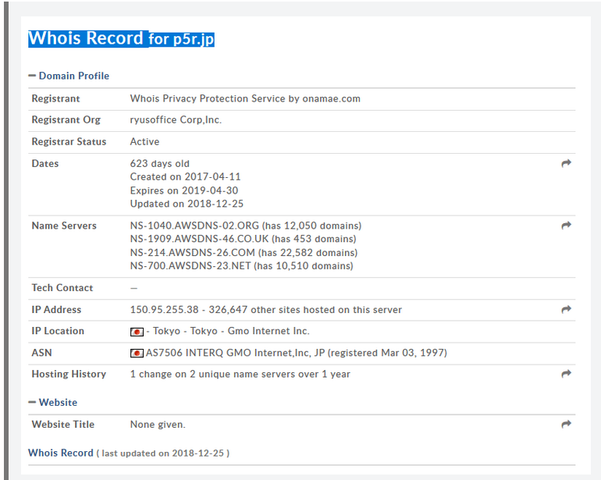Click 'Expires on 2019-04-30'
601x480 pixels.
pos(184,191)
